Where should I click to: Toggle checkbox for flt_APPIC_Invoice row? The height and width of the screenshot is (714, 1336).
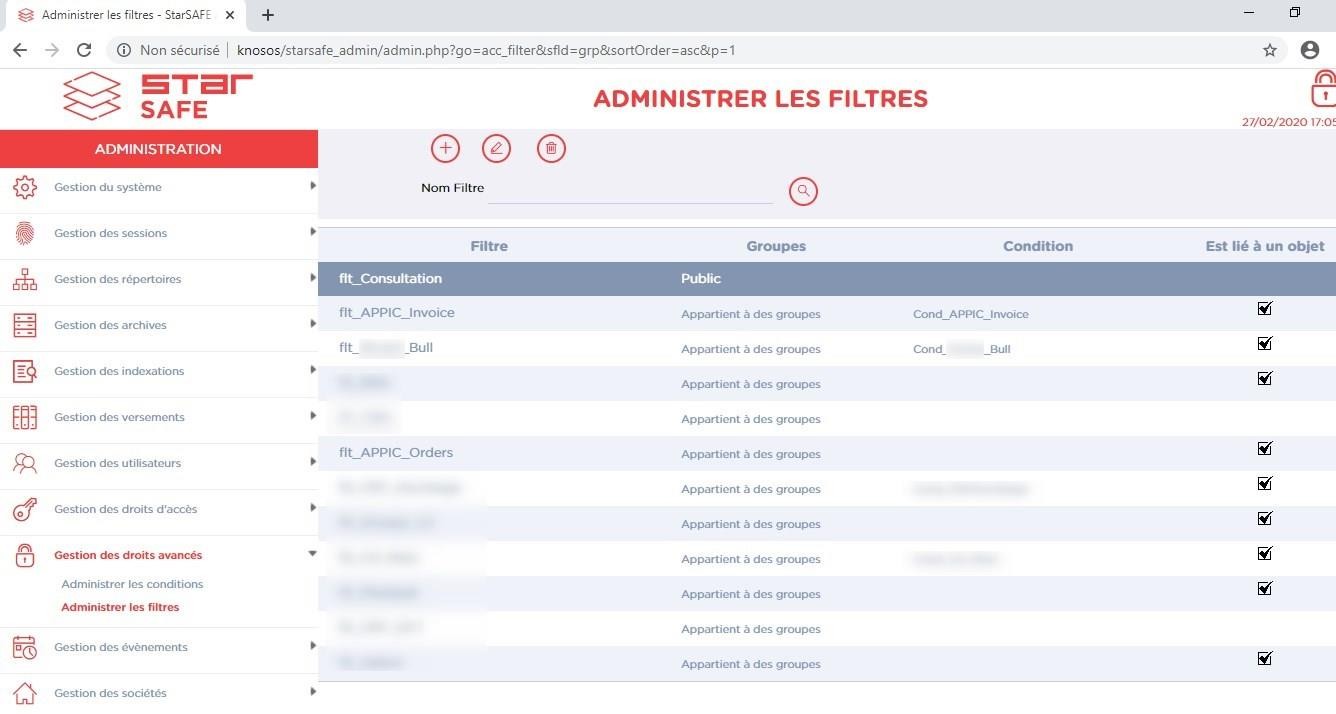[1264, 309]
